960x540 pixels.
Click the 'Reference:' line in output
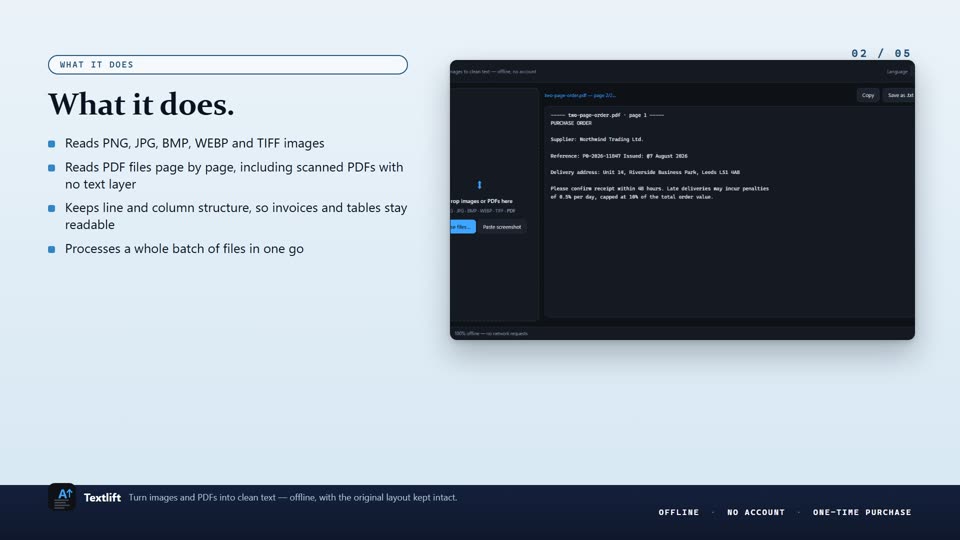(618, 156)
